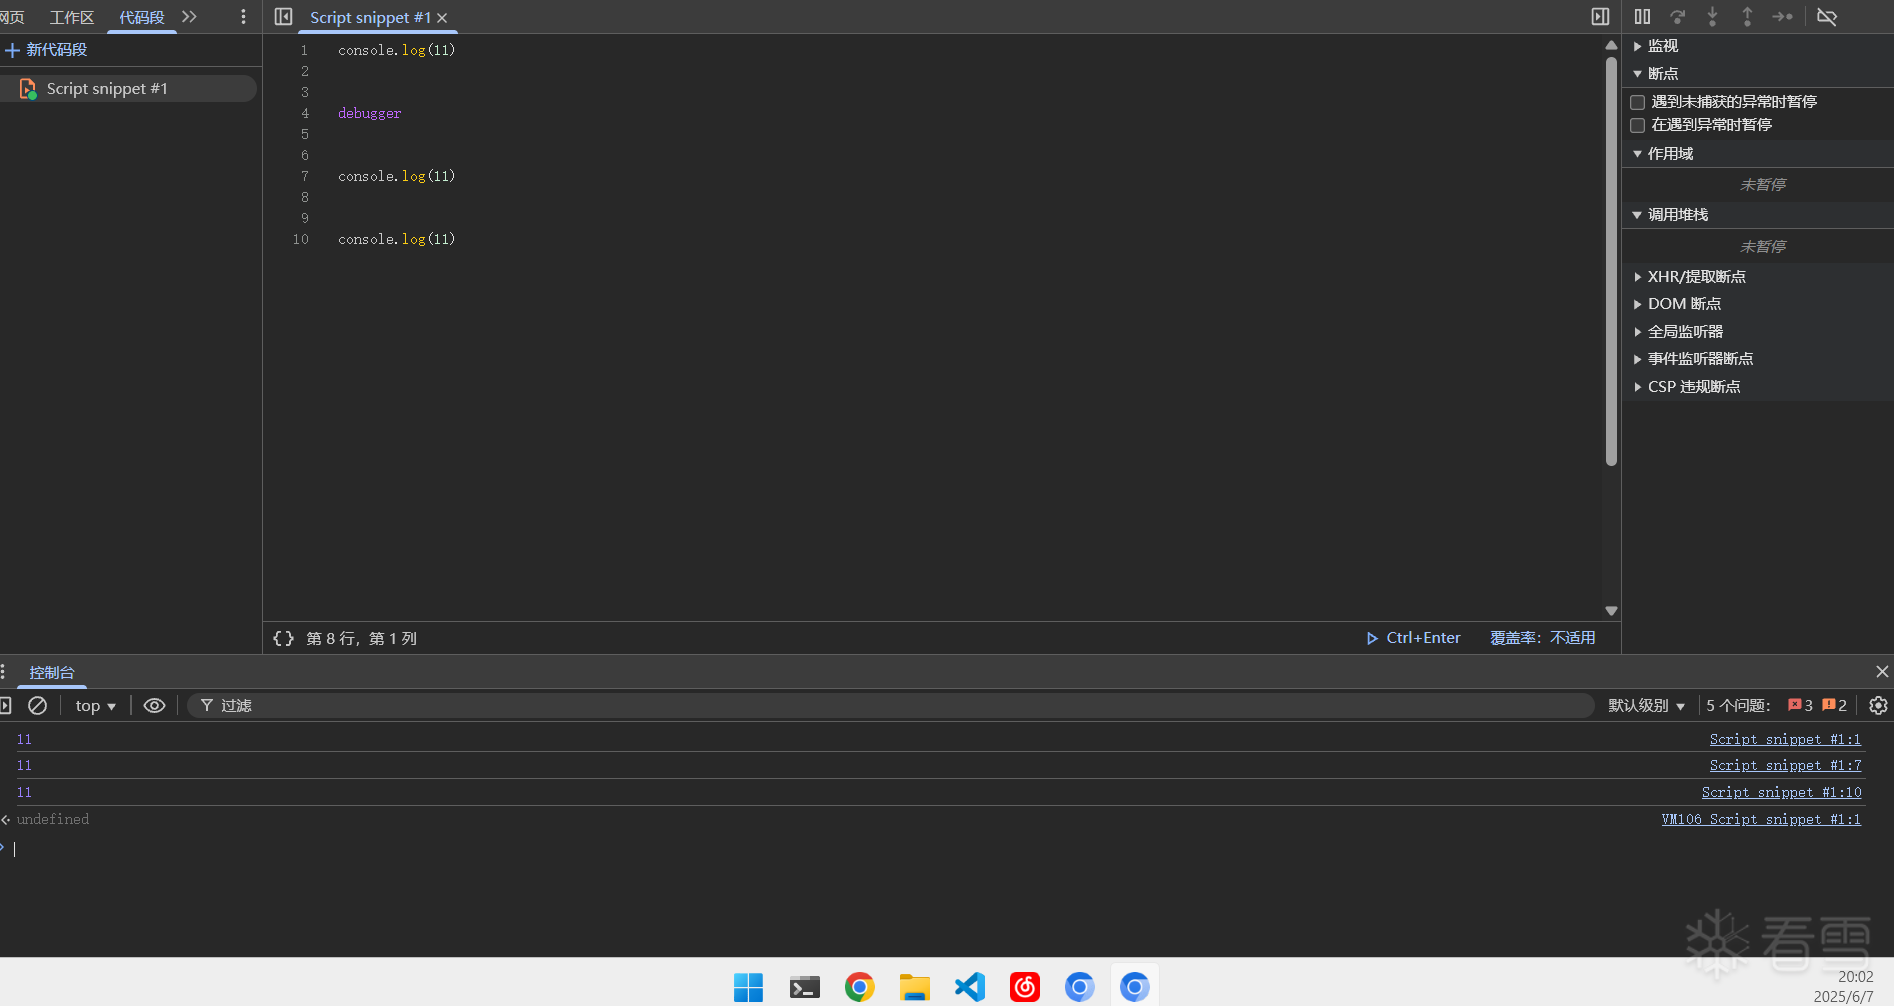
Task: Open the Script snippet #1:1 source link
Action: point(1785,739)
